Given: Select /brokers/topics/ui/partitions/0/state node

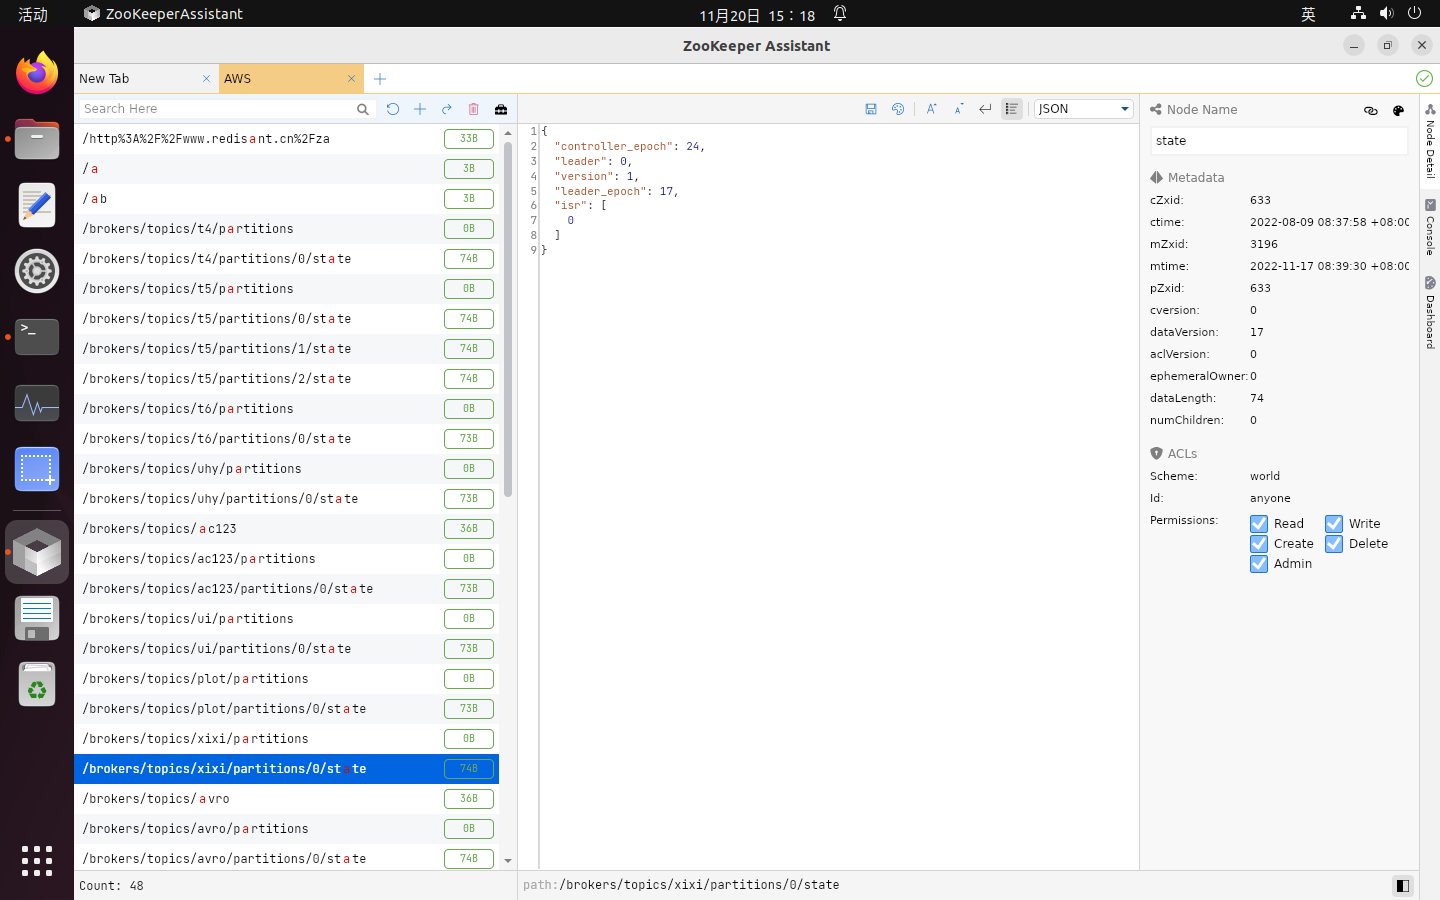Looking at the screenshot, I should point(286,649).
